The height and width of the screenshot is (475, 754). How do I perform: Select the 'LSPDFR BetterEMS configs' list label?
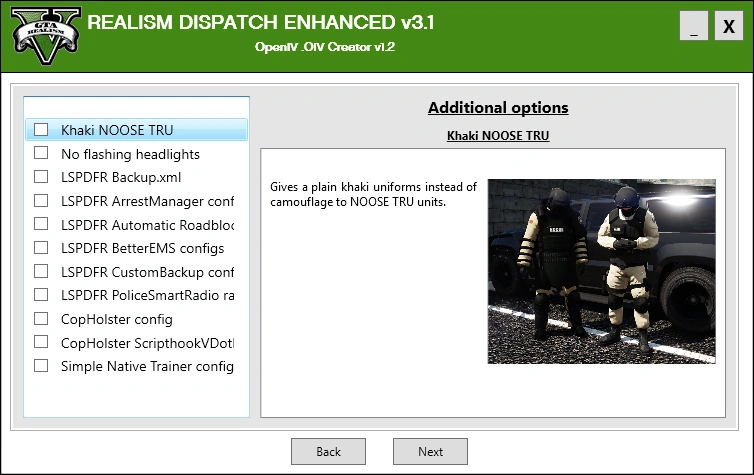point(142,248)
